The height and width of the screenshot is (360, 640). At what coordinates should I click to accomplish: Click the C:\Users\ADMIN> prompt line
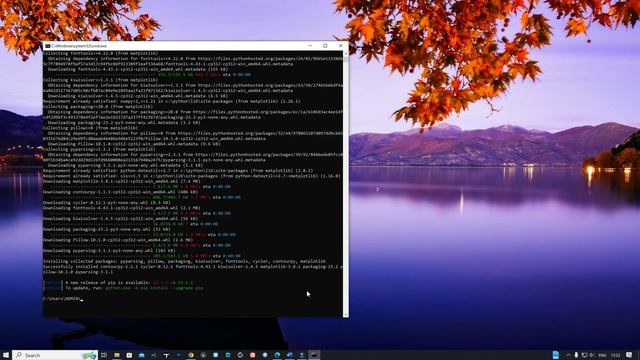coord(63,299)
